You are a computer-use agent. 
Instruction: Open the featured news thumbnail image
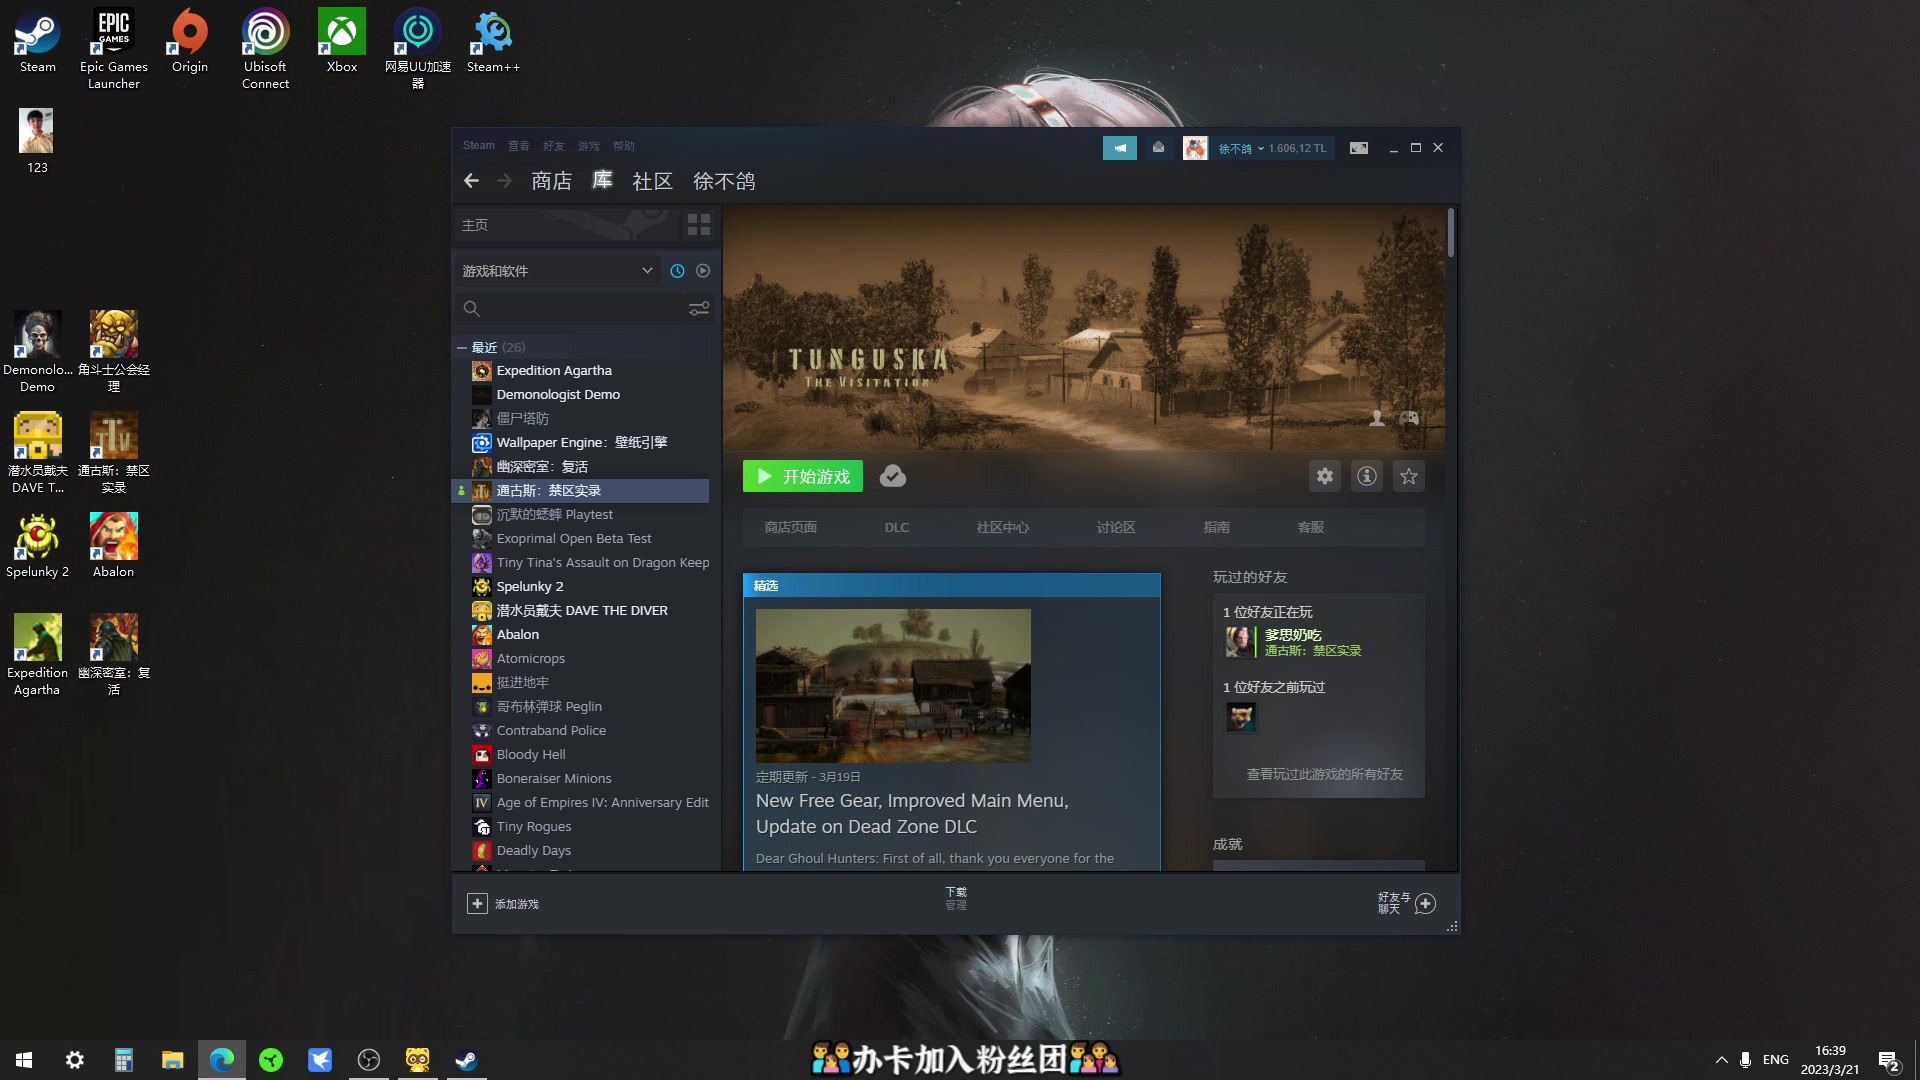893,685
